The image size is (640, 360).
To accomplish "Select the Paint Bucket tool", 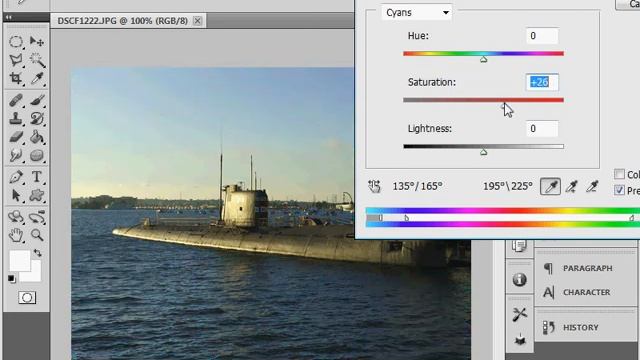I will pyautogui.click(x=37, y=137).
